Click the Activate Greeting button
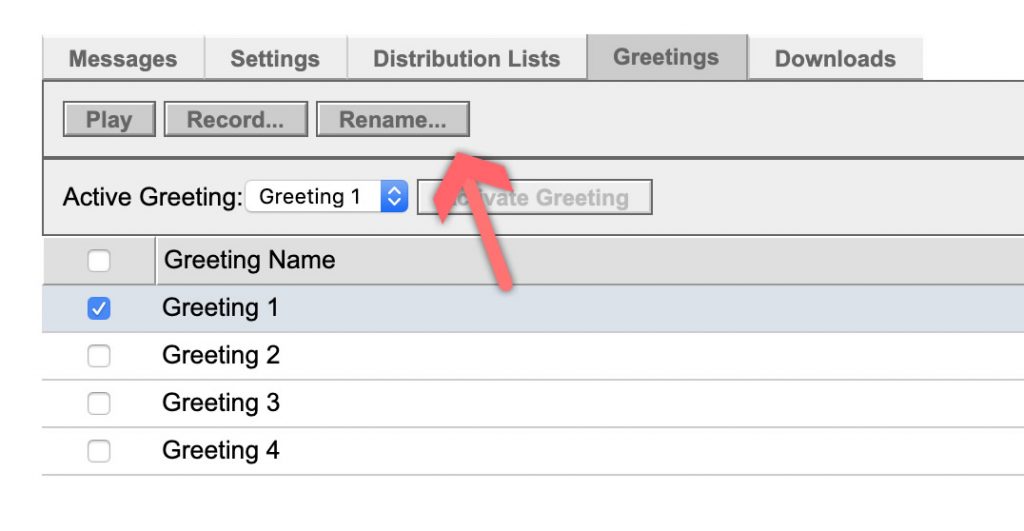Image resolution: width=1024 pixels, height=531 pixels. [x=534, y=197]
